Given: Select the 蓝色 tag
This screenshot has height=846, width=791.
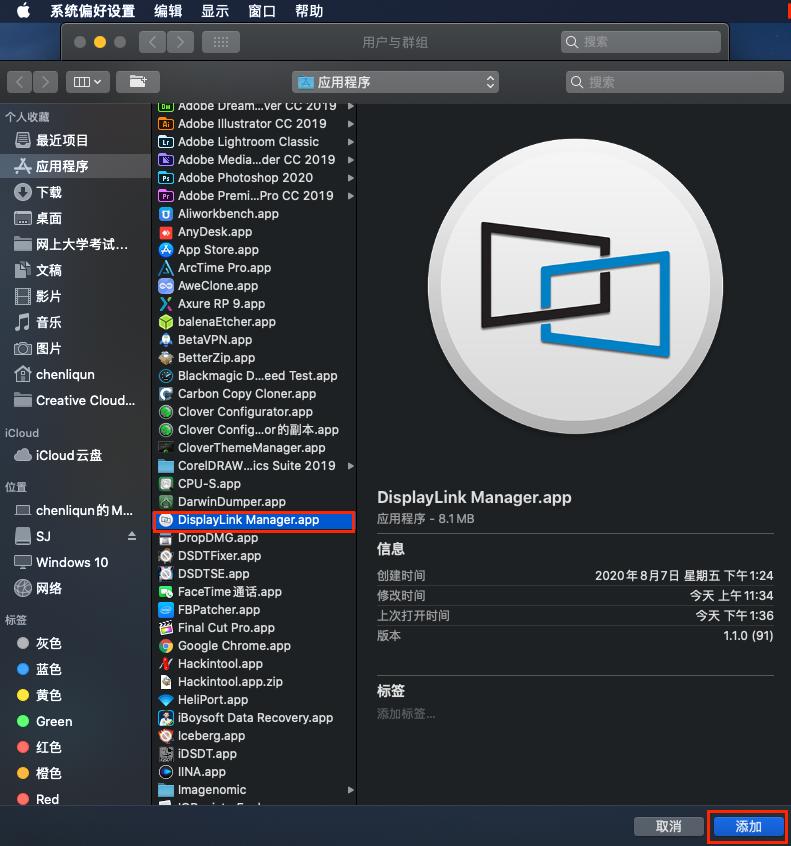Looking at the screenshot, I should pos(76,669).
